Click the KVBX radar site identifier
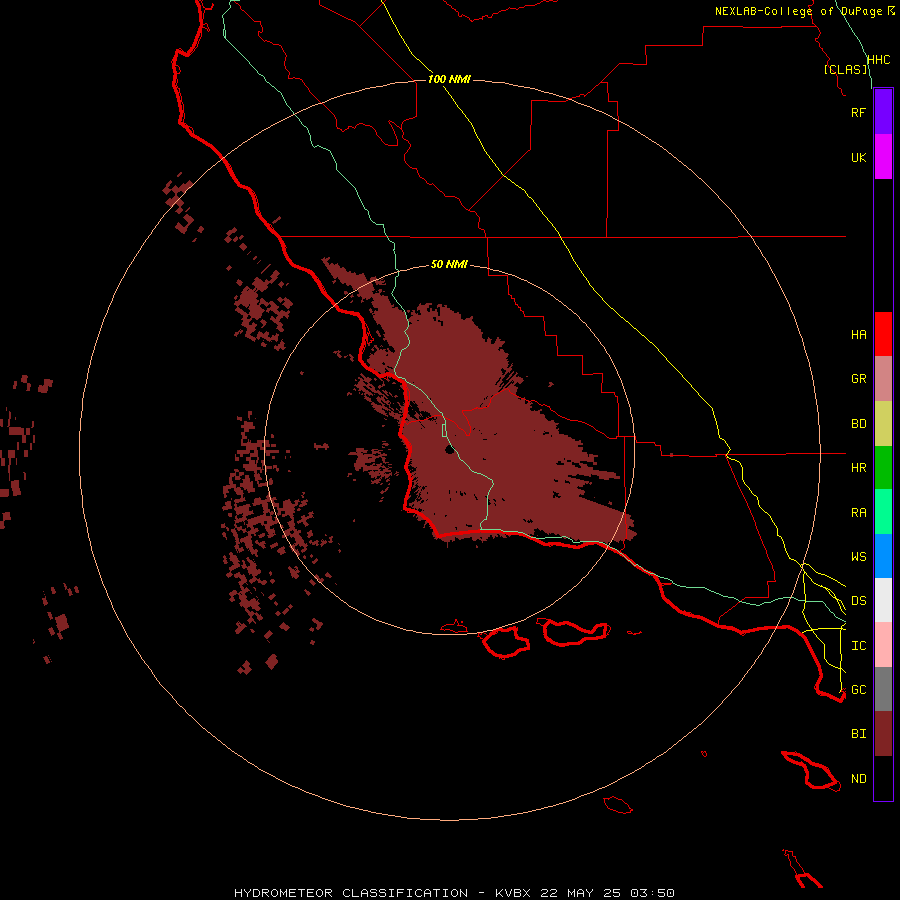Screen dimensions: 900x900 pos(513,893)
